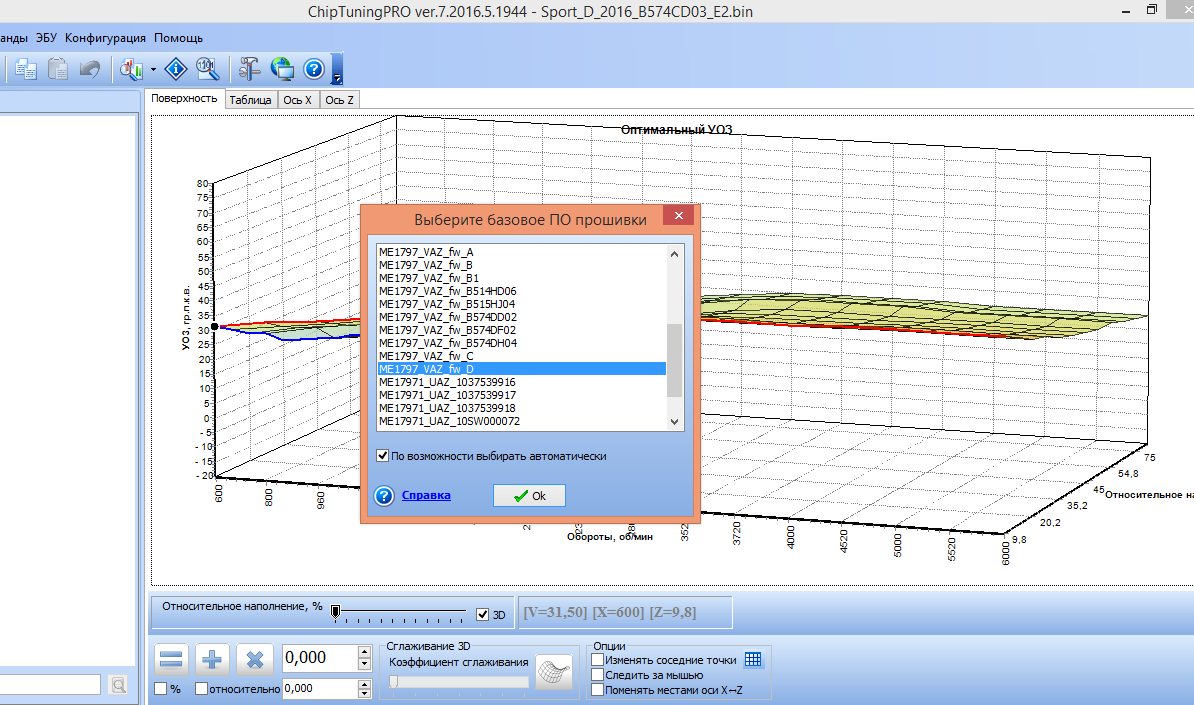Click the search magnifier icon in left panel

pos(119,685)
